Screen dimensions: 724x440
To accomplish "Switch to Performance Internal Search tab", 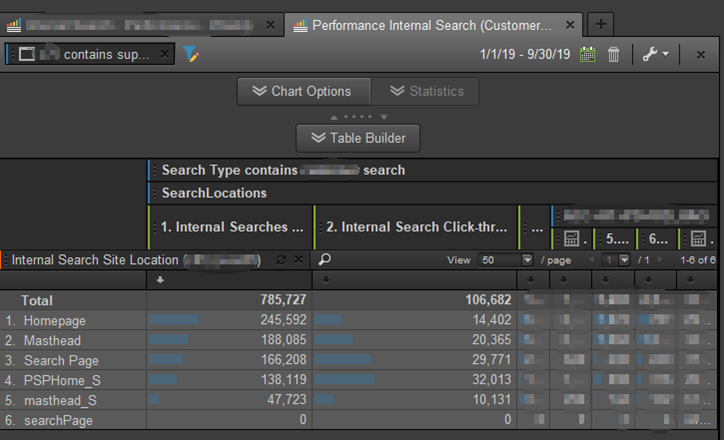I will pyautogui.click(x=430, y=25).
